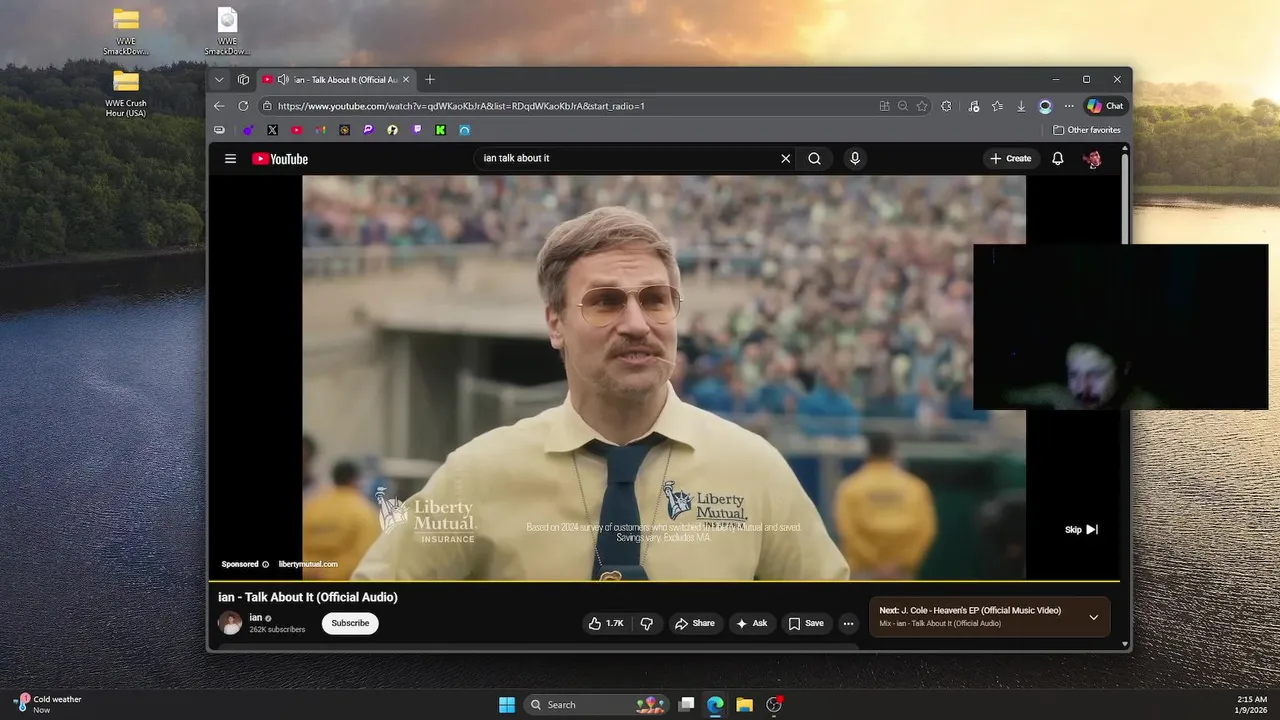This screenshot has width=1280, height=720.
Task: Open Task View on the taskbar
Action: point(686,705)
